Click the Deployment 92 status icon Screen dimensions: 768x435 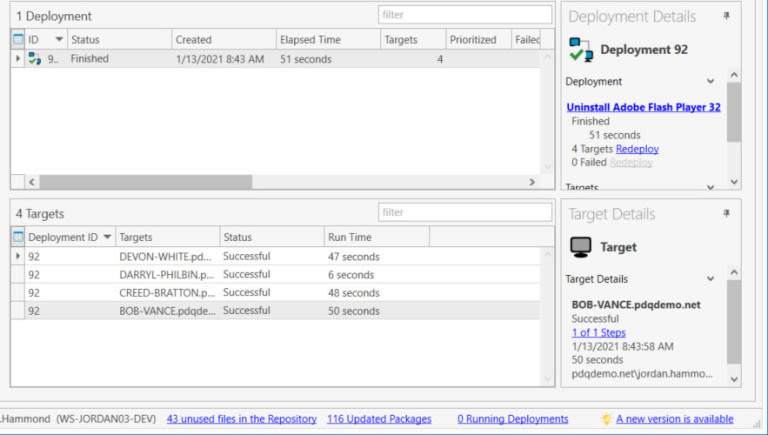click(581, 49)
